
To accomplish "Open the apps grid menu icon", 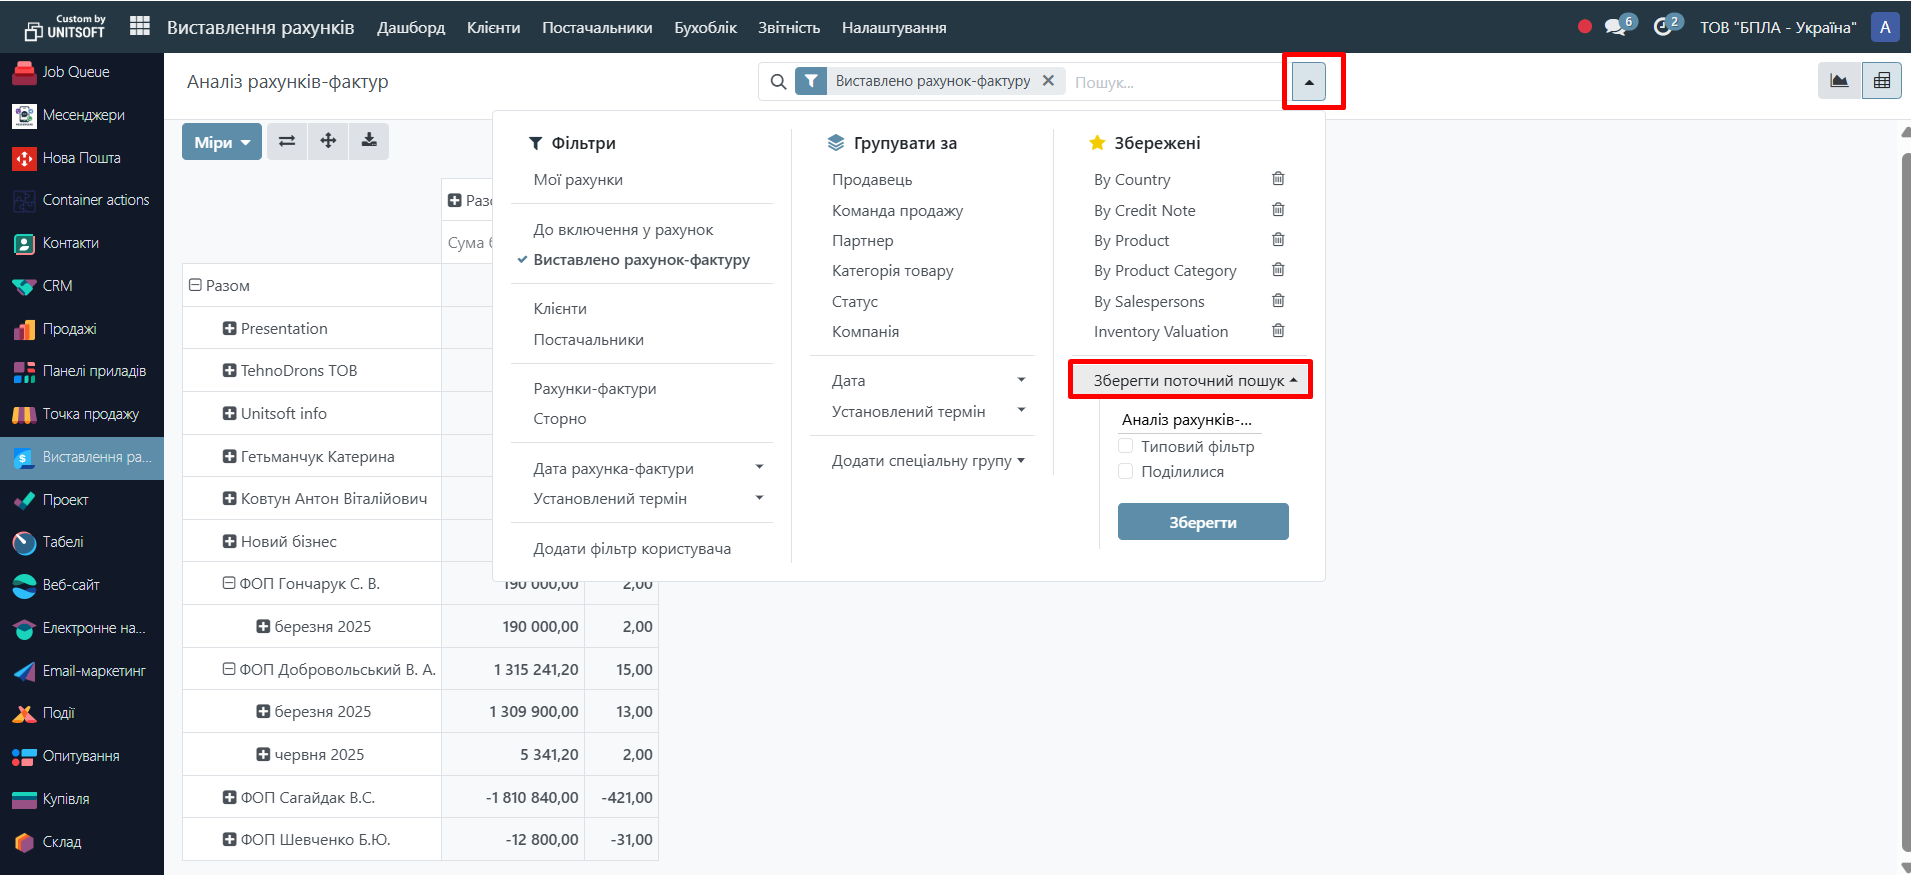I will (140, 27).
